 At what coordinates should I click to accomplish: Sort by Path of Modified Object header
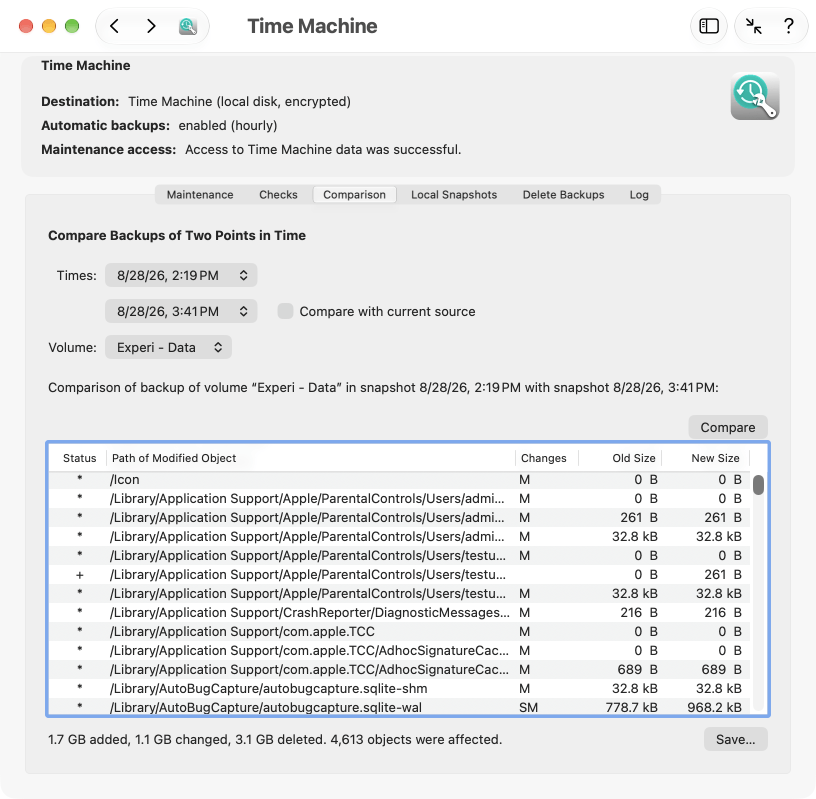coord(311,458)
